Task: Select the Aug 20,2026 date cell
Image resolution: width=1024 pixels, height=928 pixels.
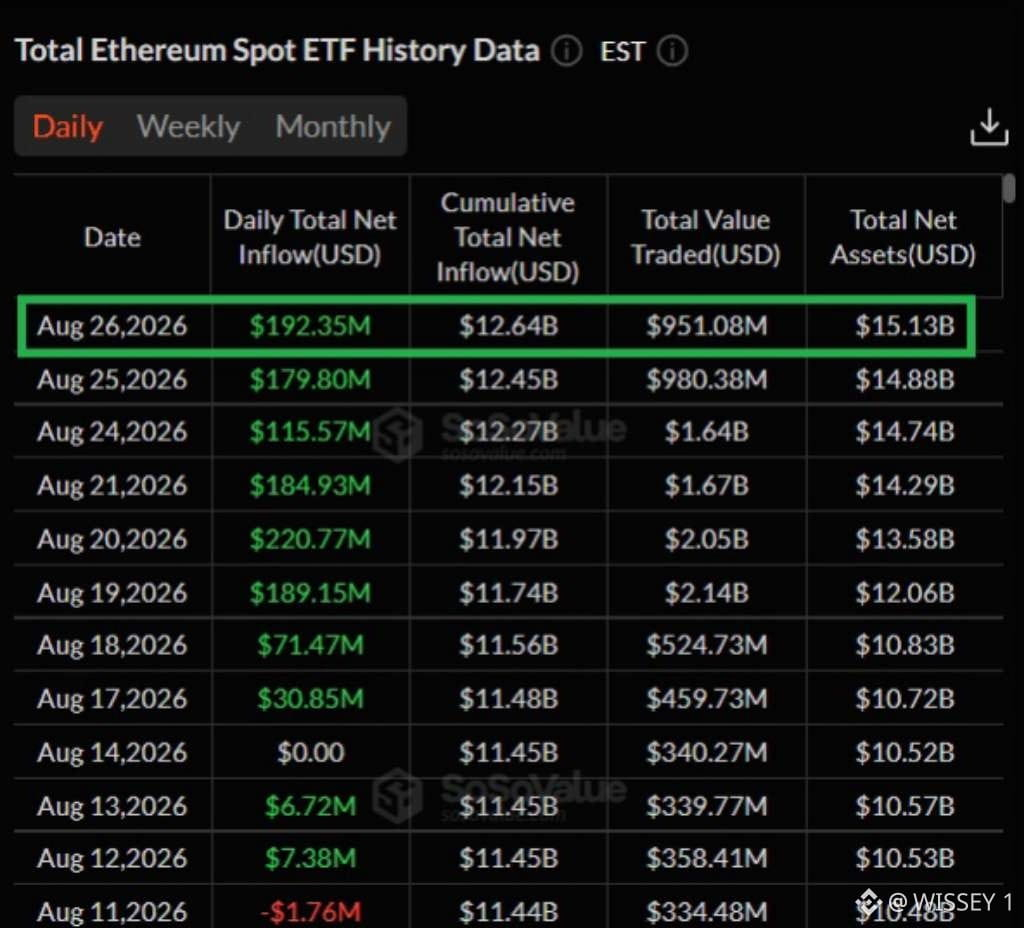Action: pos(112,539)
